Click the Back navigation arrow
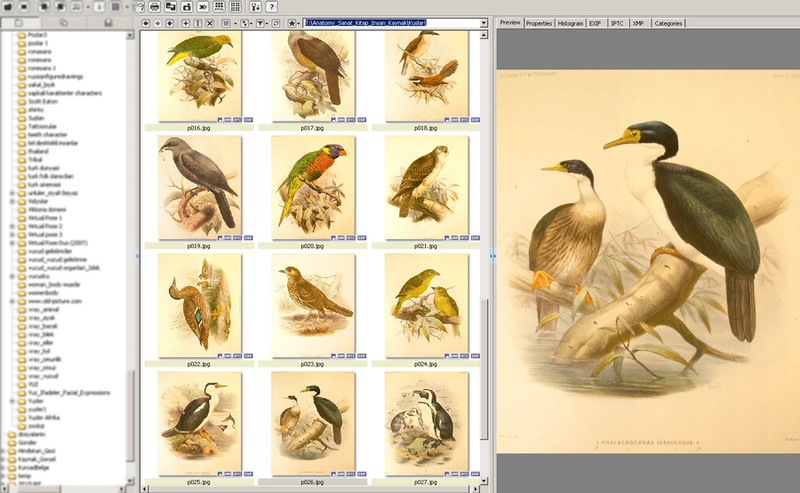Image resolution: width=800 pixels, height=493 pixels. click(147, 22)
